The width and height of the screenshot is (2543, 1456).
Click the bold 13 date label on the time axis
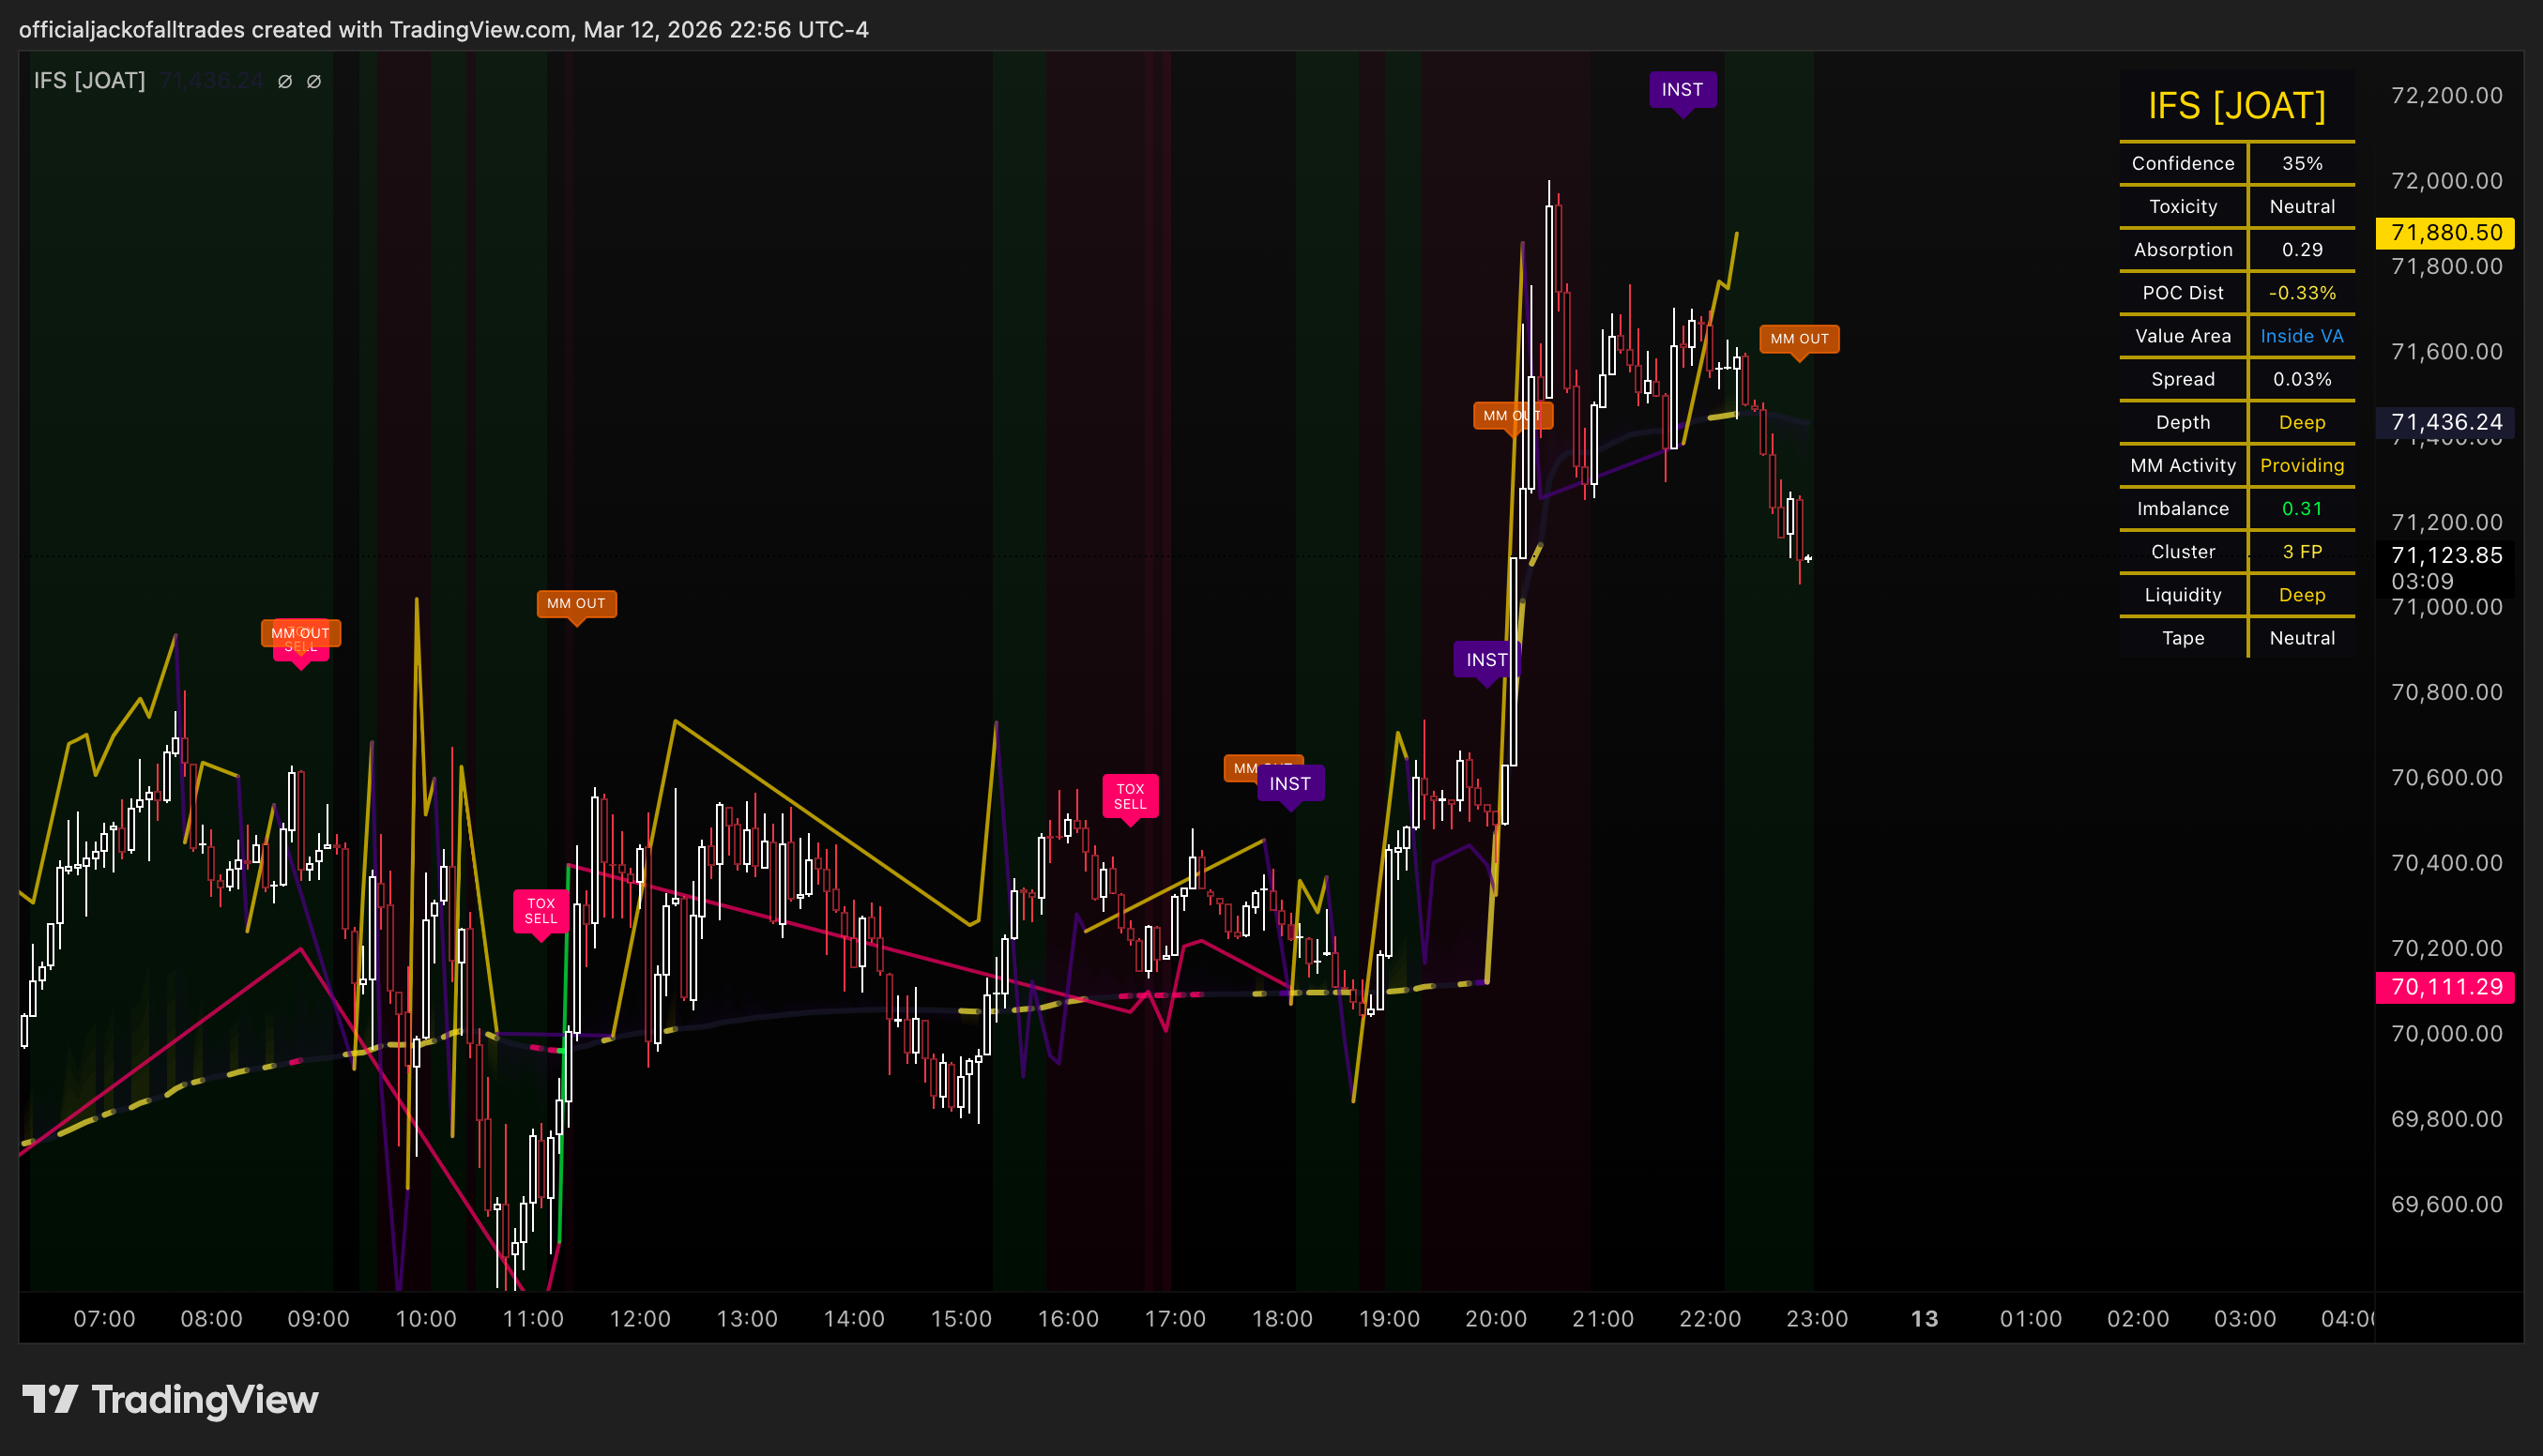[x=1924, y=1319]
